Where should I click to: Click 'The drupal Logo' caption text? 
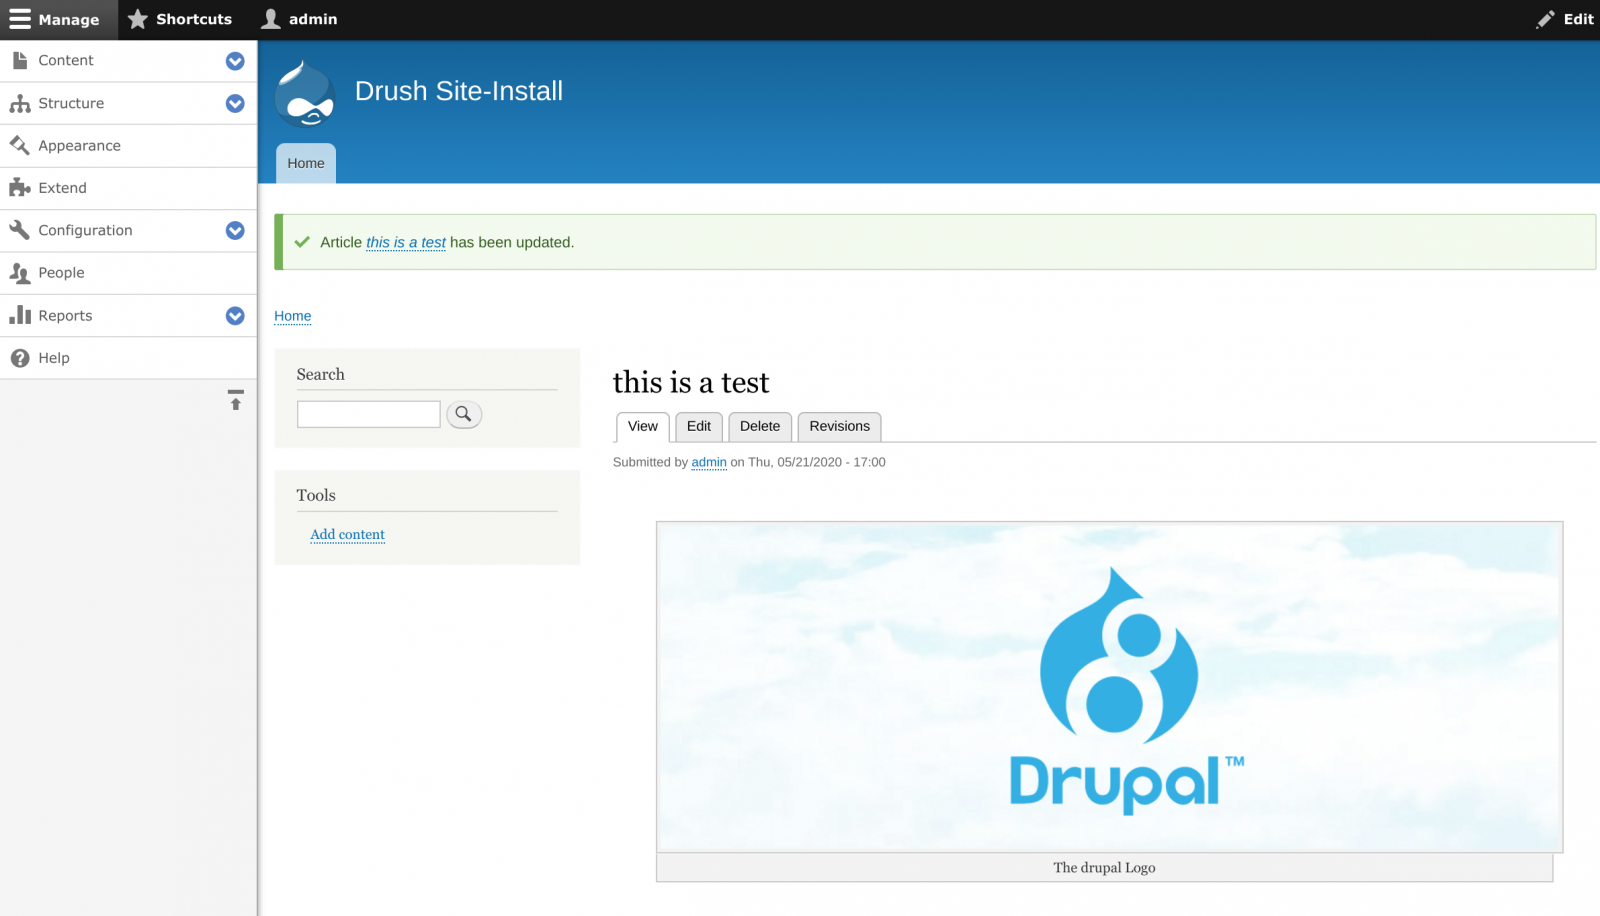click(1104, 868)
